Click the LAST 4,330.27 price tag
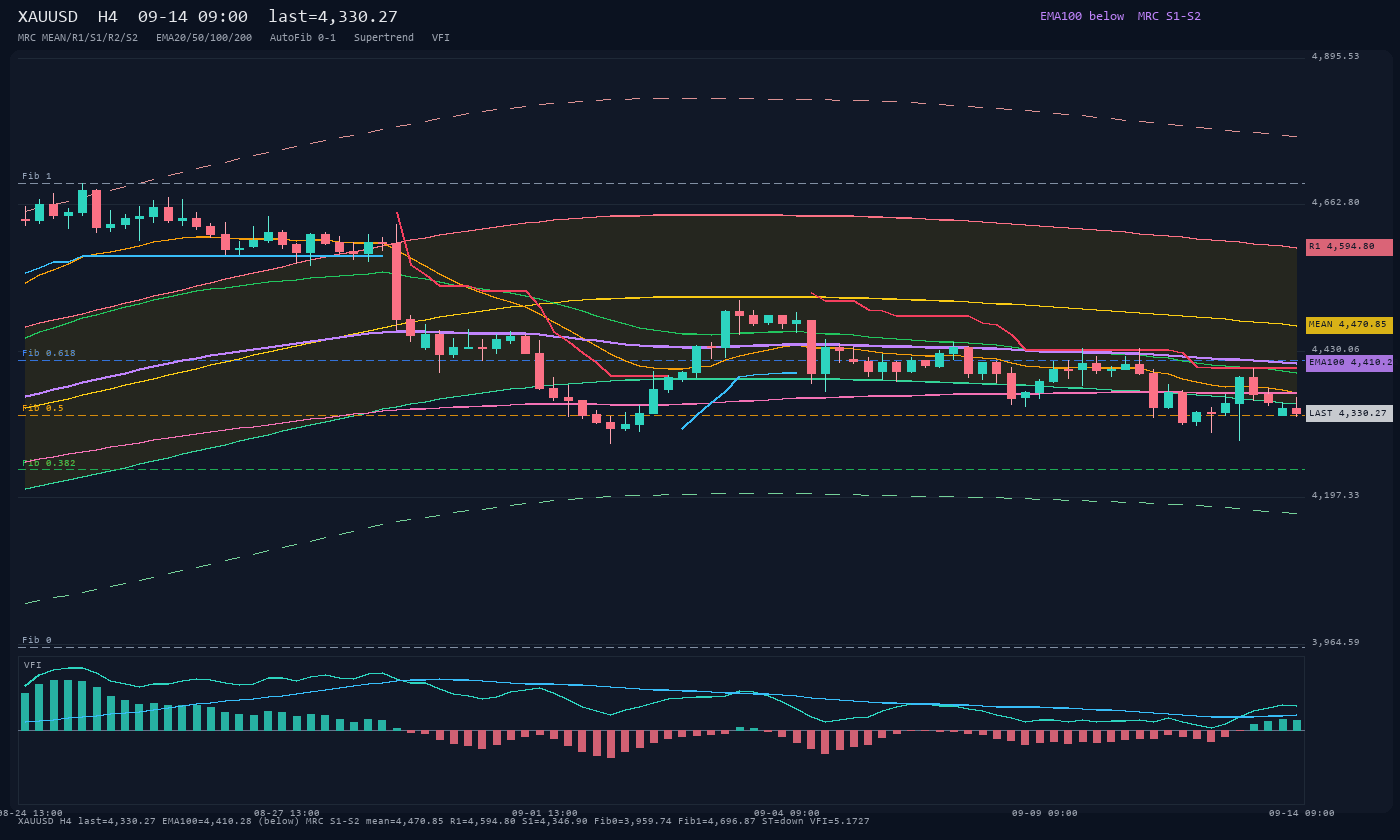The width and height of the screenshot is (1400, 840). (x=1349, y=413)
